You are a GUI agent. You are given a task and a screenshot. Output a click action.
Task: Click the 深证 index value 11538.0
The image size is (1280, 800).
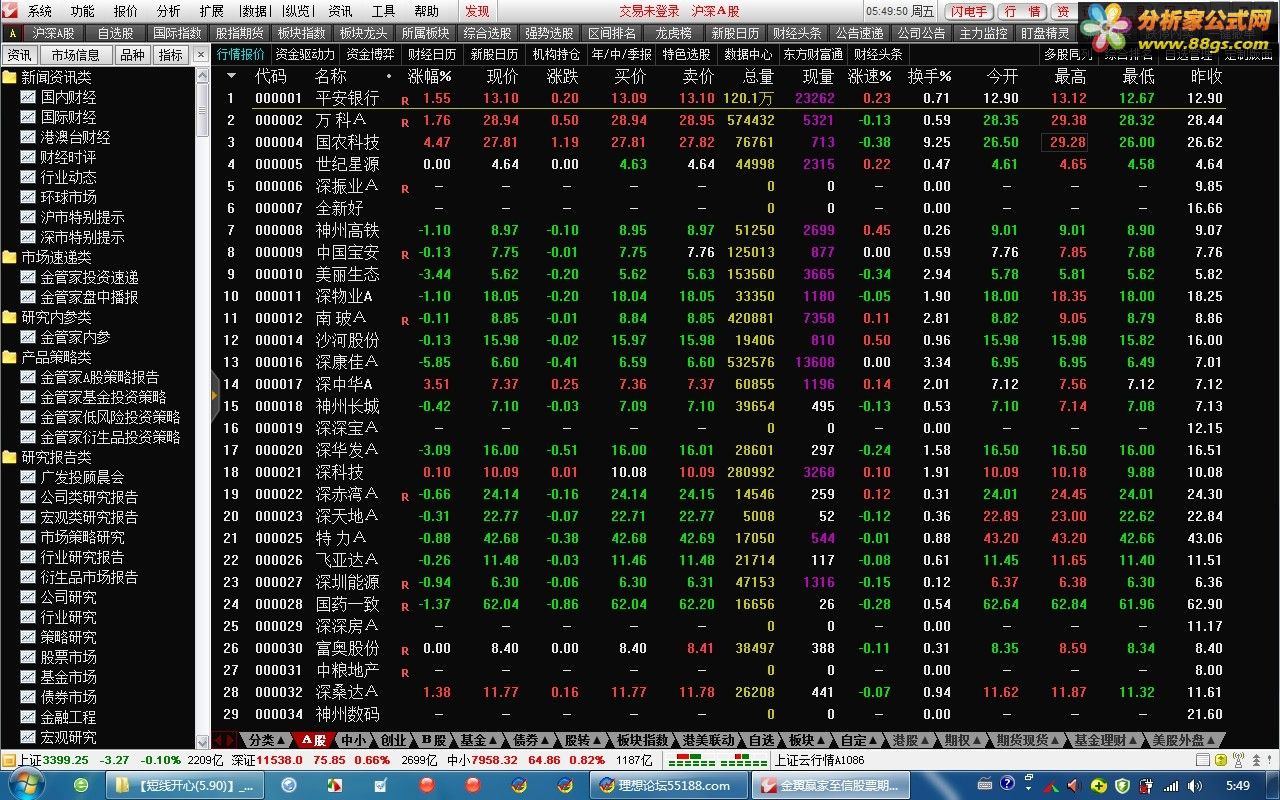point(280,759)
